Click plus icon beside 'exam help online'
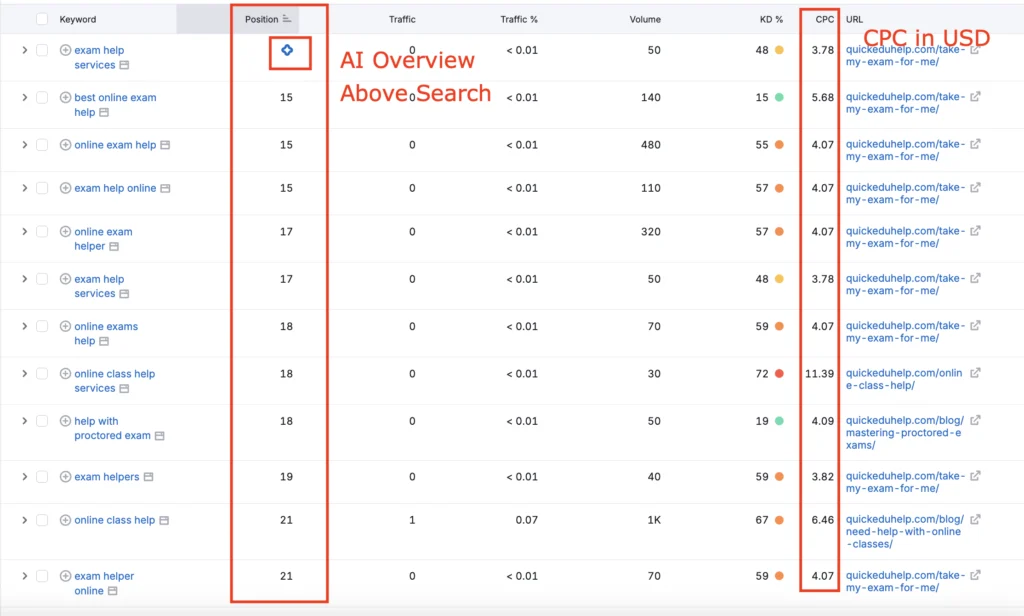The width and height of the screenshot is (1024, 616). 65,188
